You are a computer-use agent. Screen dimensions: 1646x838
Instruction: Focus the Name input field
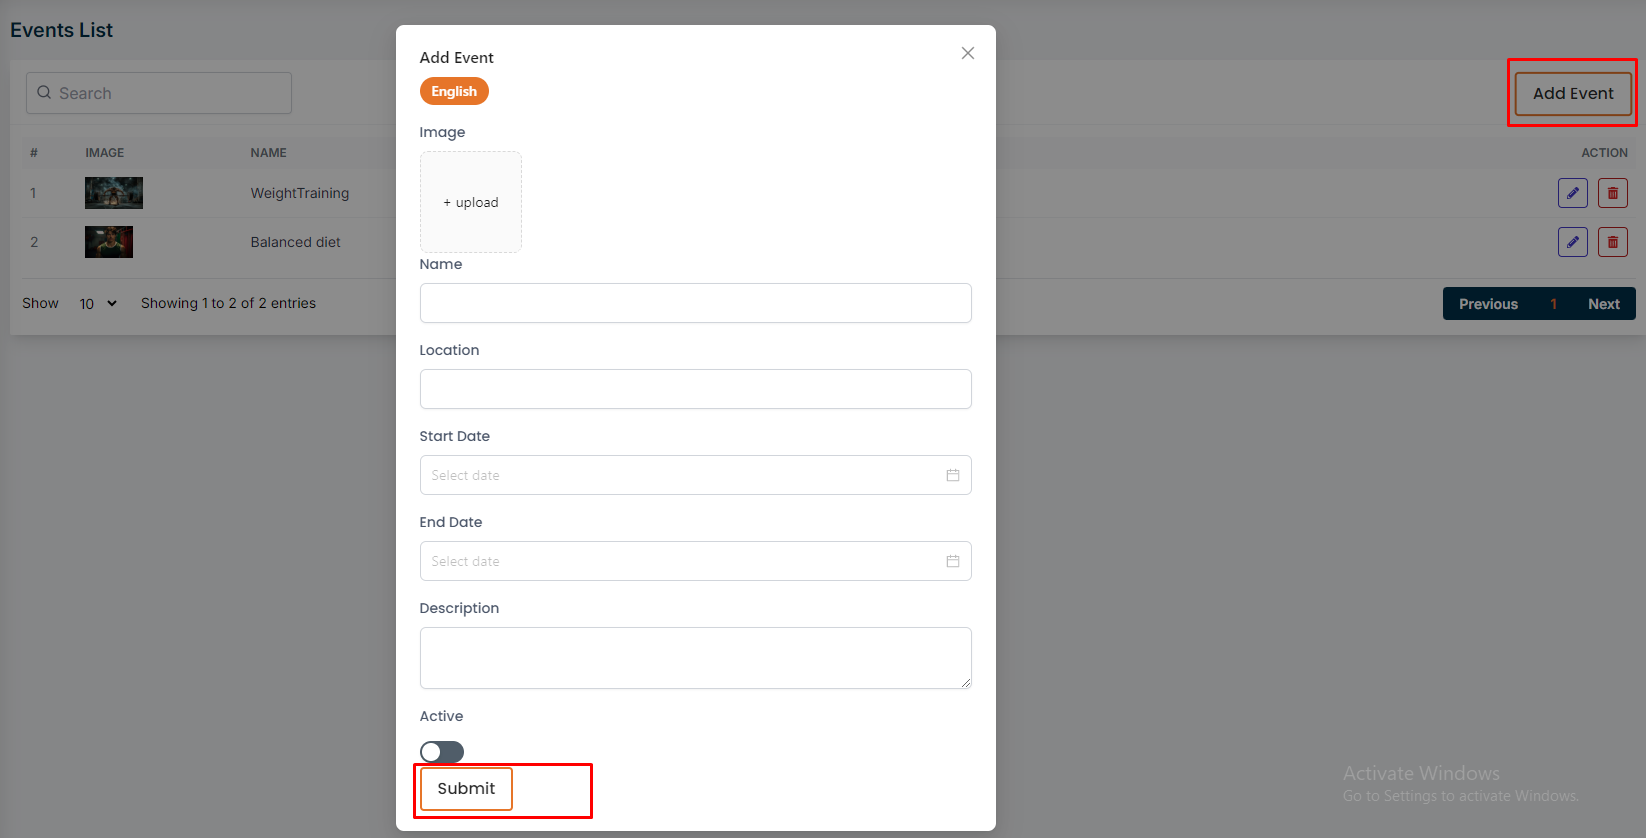tap(695, 303)
